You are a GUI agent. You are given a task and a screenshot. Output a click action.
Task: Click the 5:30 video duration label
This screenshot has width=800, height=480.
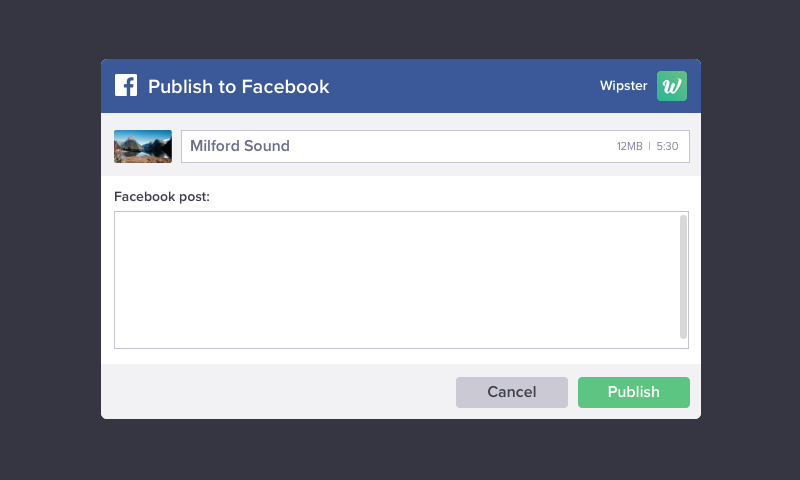tap(667, 146)
